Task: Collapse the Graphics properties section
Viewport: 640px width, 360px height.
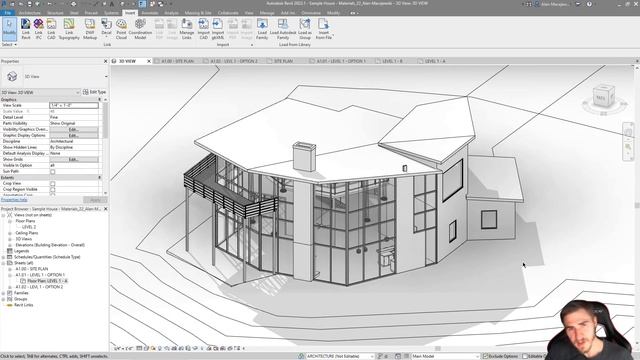Action: (99, 100)
